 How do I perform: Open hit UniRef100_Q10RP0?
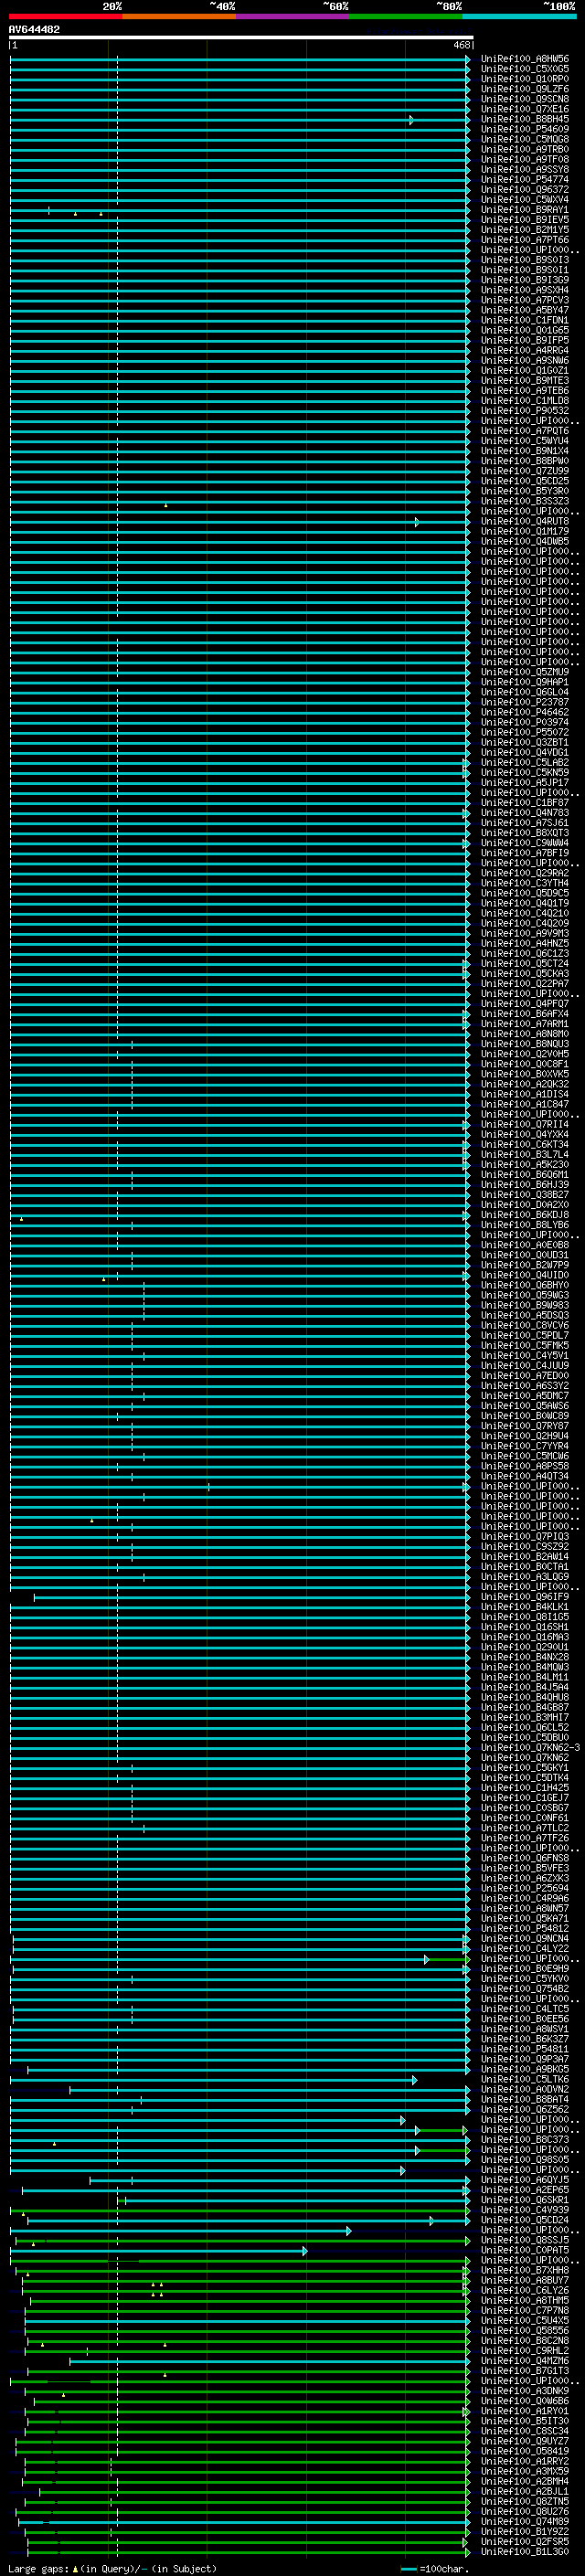pyautogui.click(x=525, y=79)
